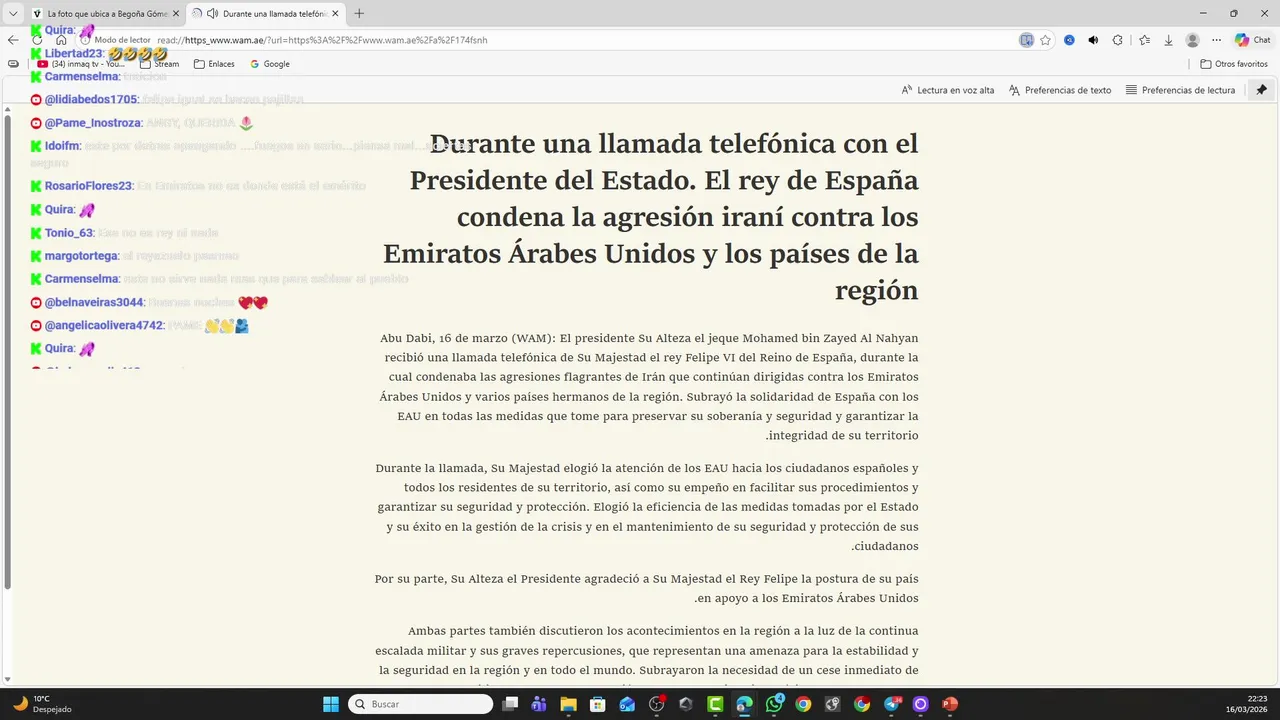Toggle the pin reader toolbar button

1261,90
